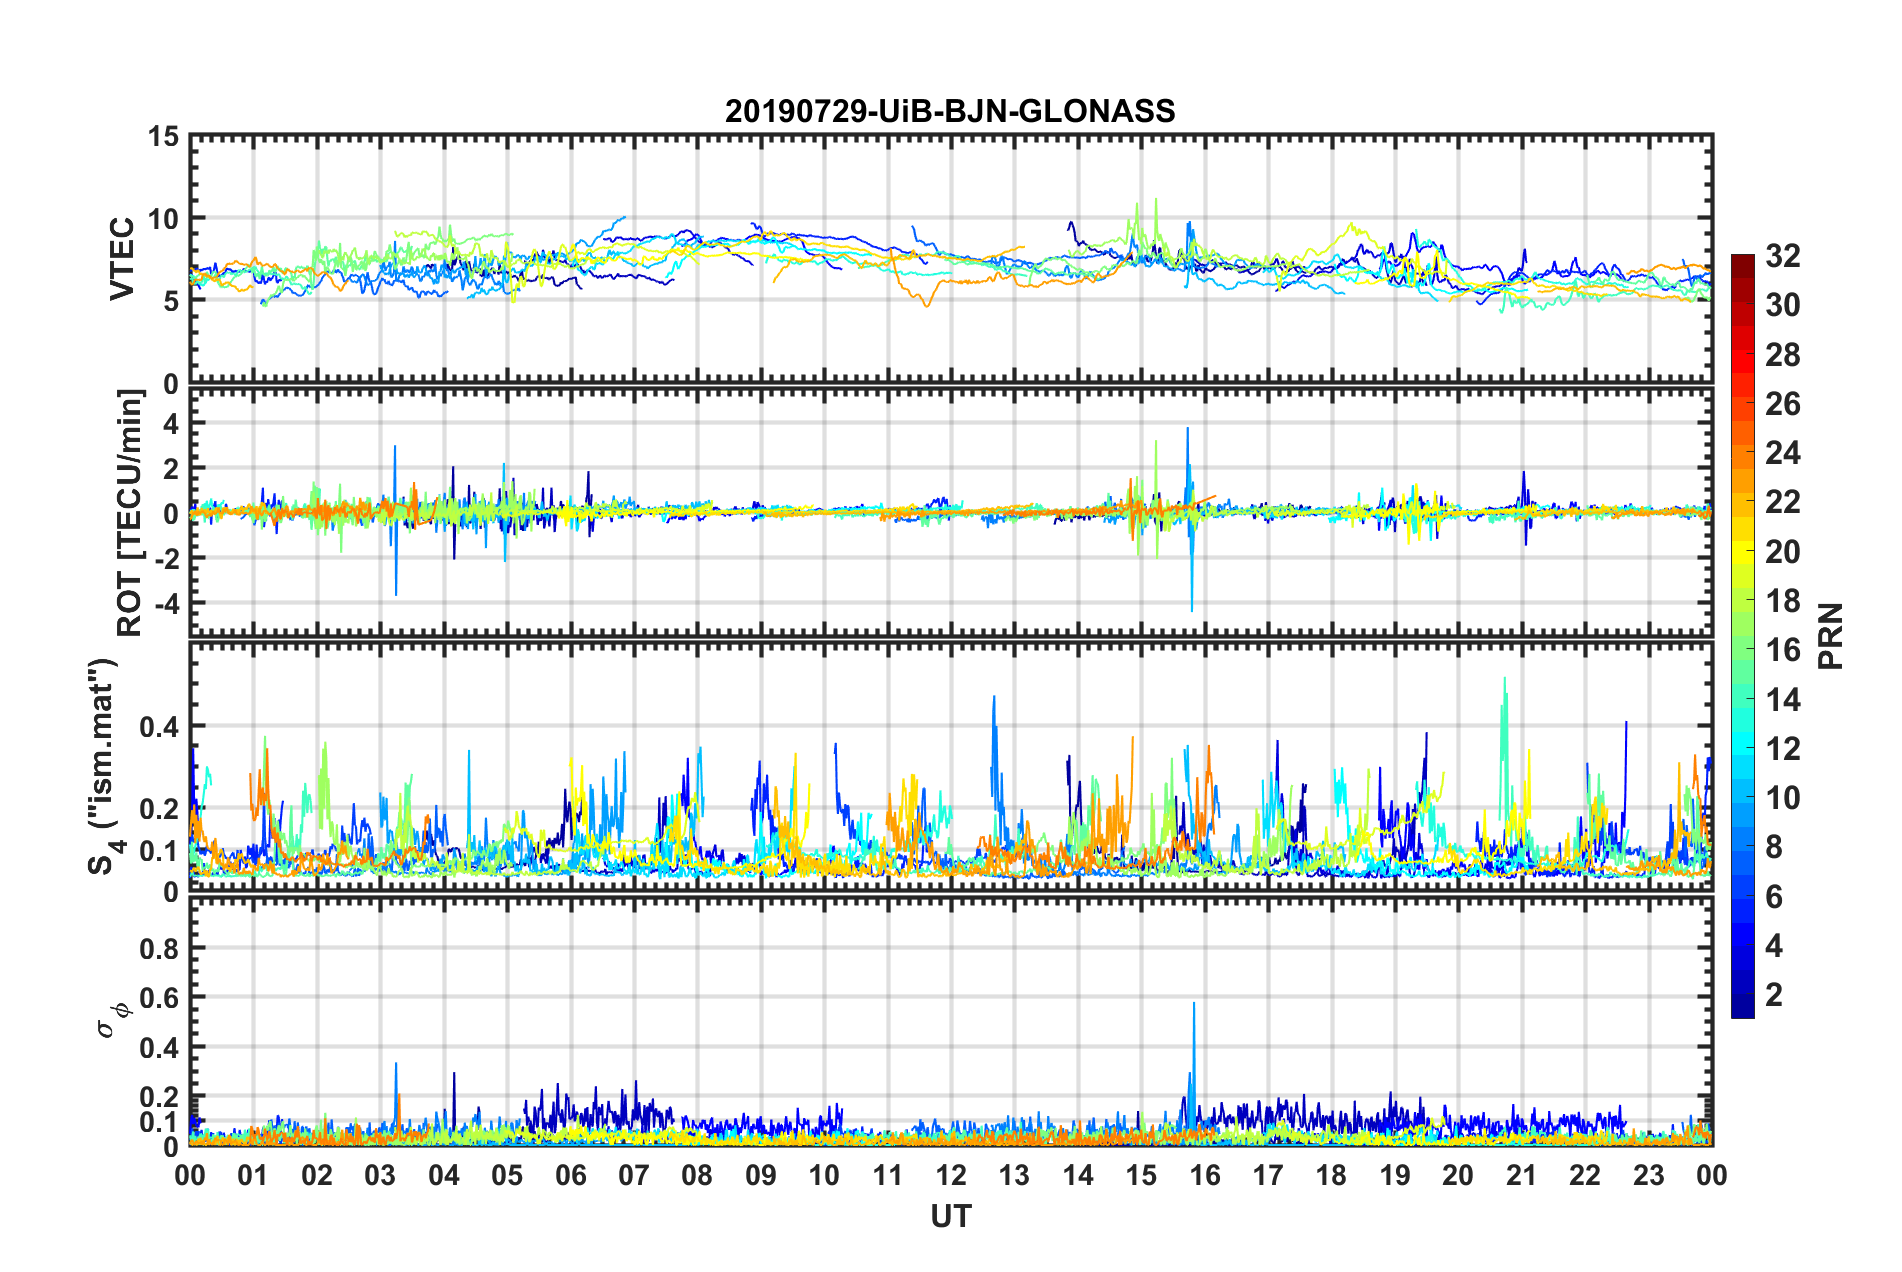This screenshot has width=1902, height=1272.
Task: Select hour tick label 09
Action: tap(761, 1175)
